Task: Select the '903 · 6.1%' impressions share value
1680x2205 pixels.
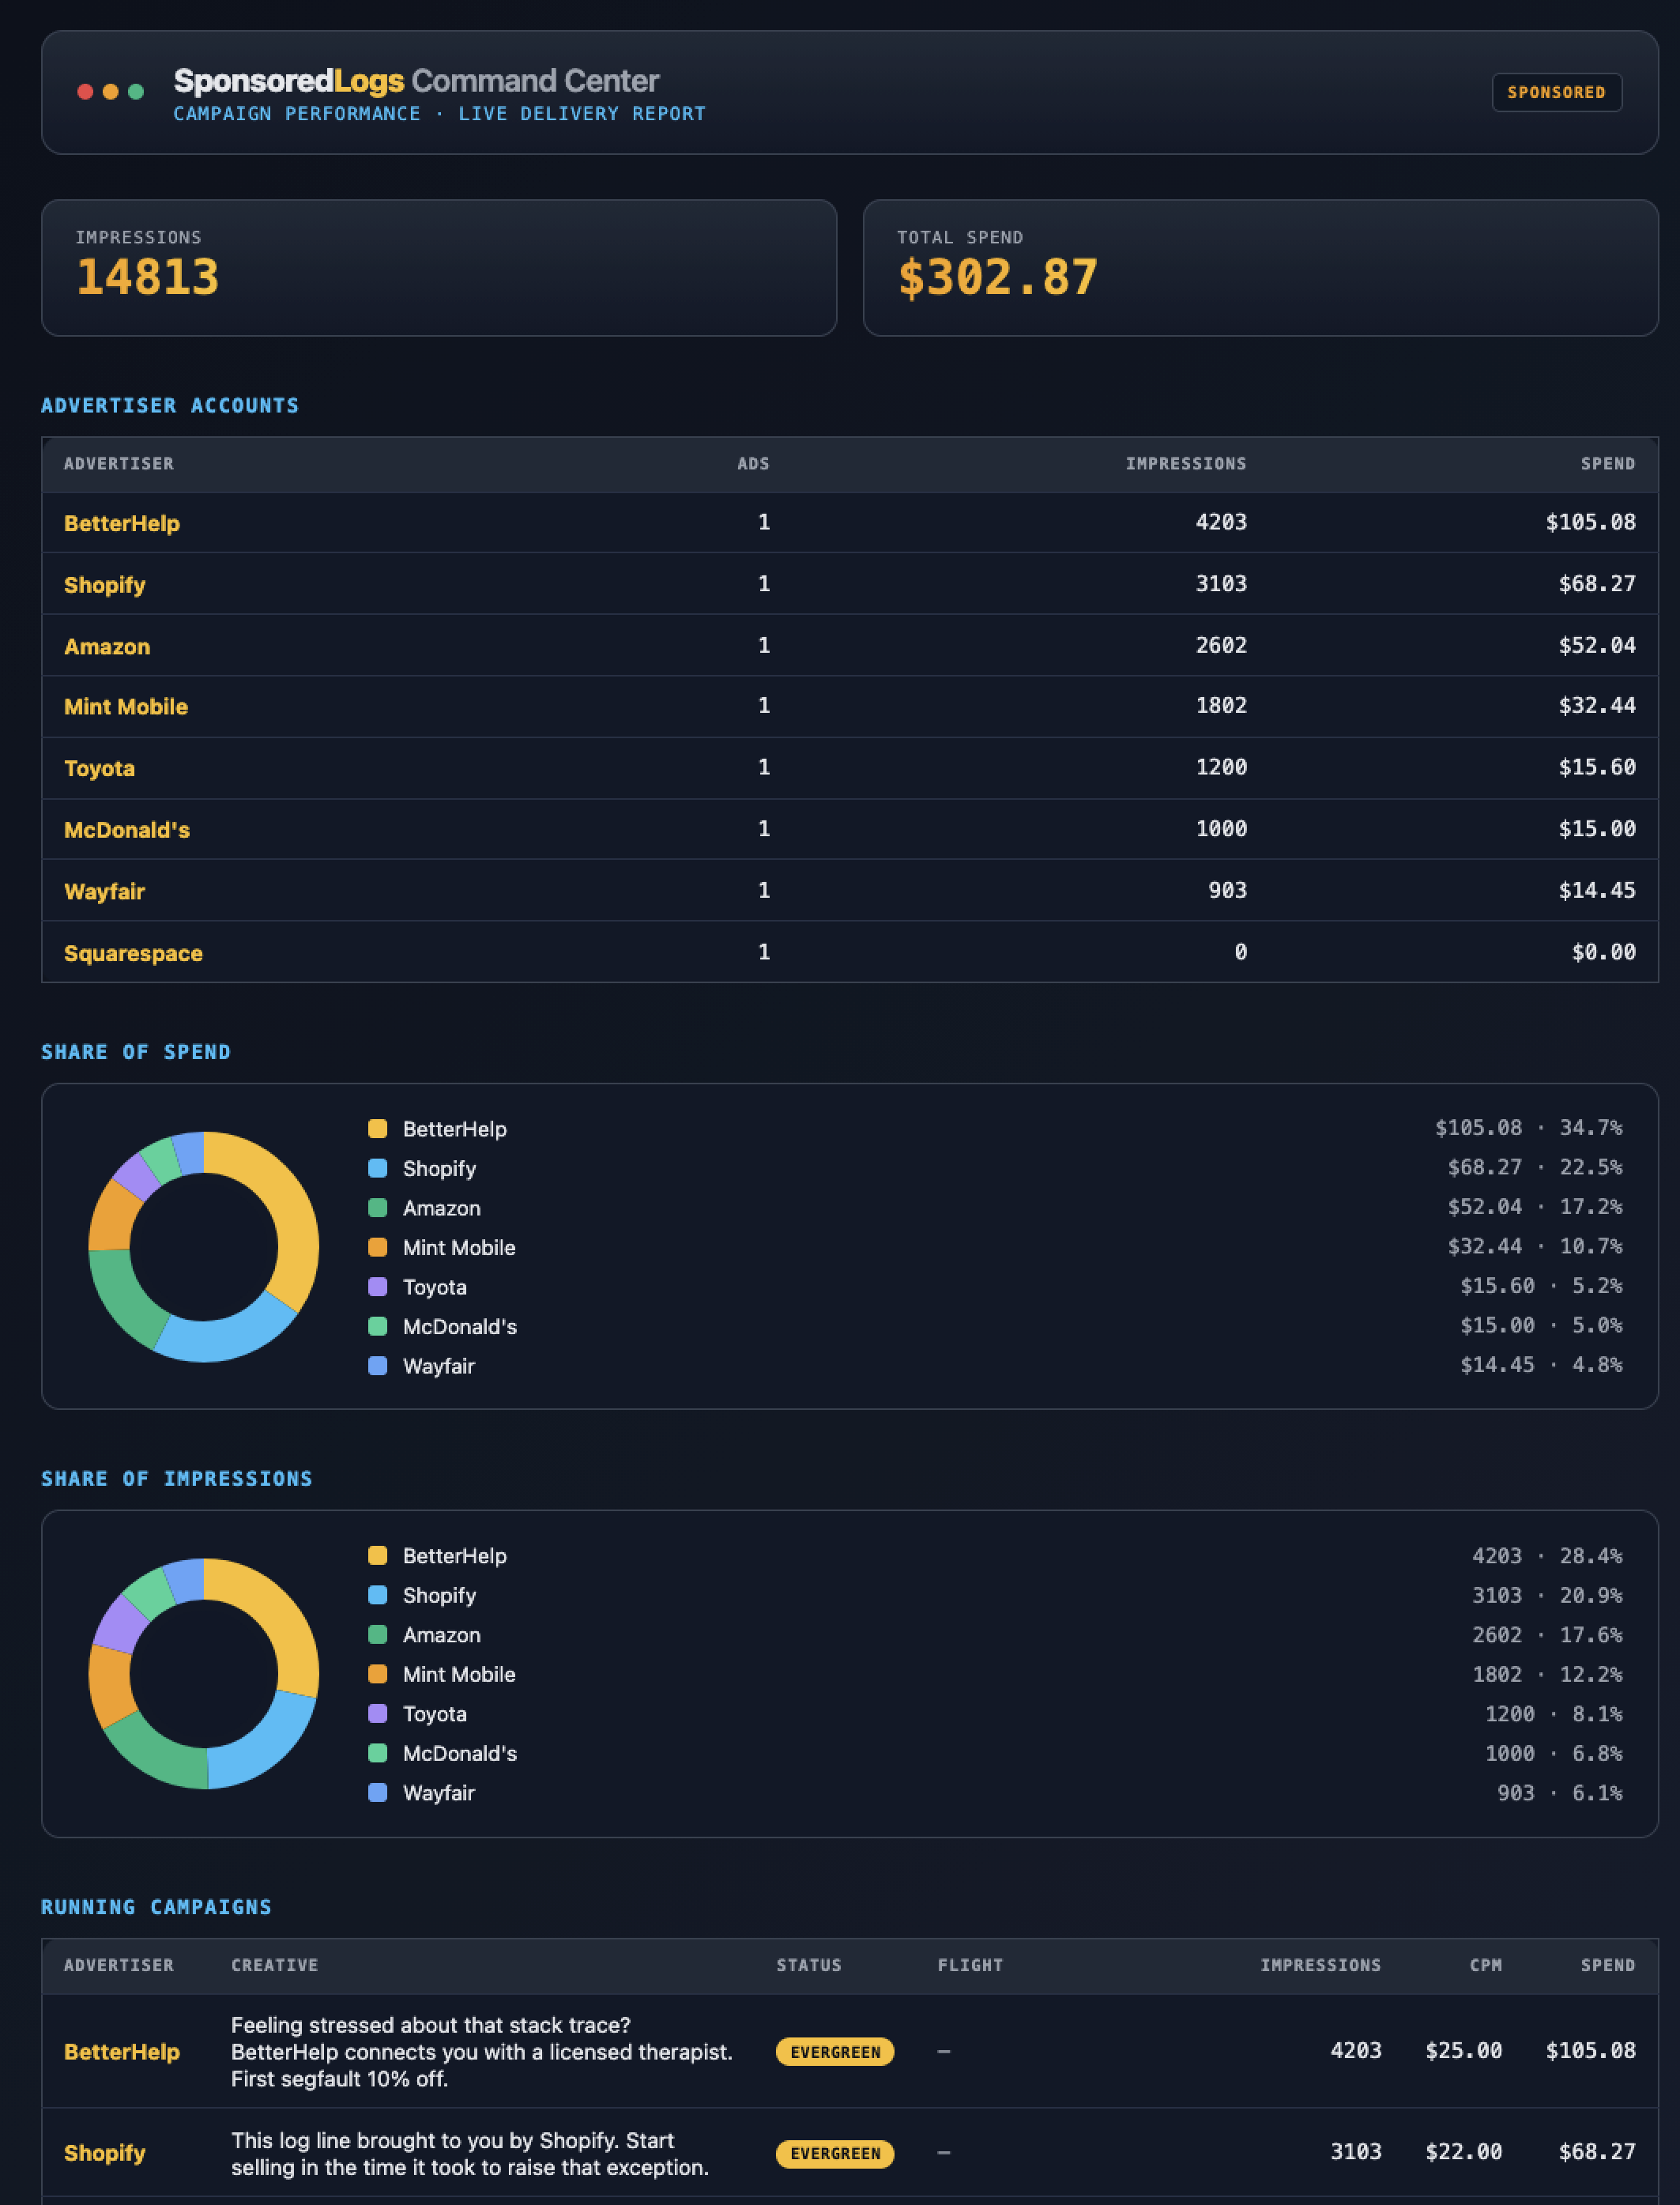Action: pos(1560,1793)
